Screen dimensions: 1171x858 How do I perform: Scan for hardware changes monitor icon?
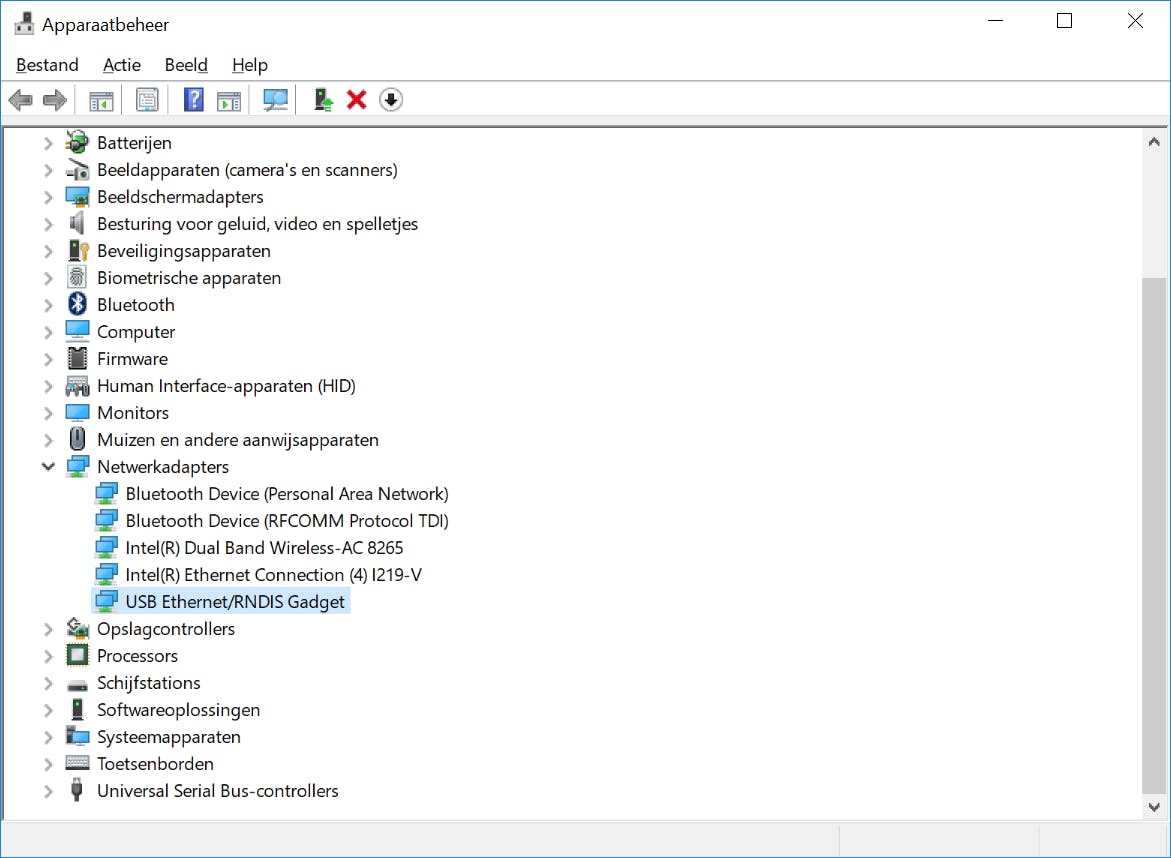[x=276, y=99]
